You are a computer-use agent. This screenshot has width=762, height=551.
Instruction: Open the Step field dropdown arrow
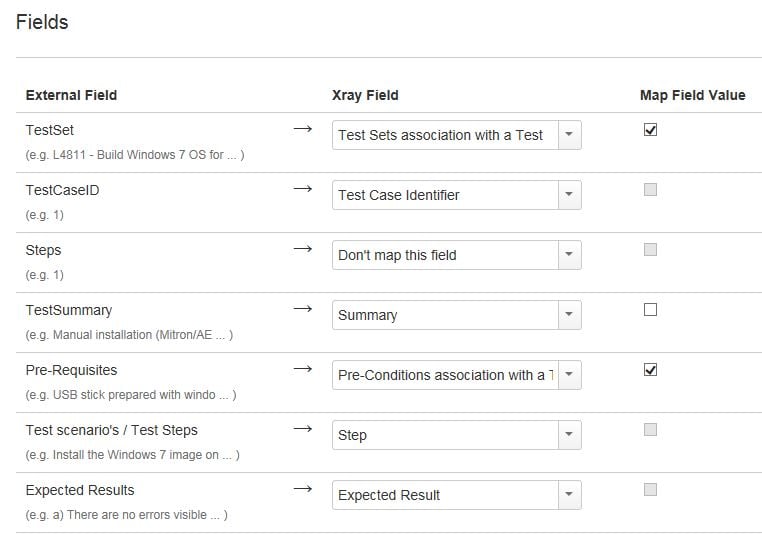[x=569, y=435]
